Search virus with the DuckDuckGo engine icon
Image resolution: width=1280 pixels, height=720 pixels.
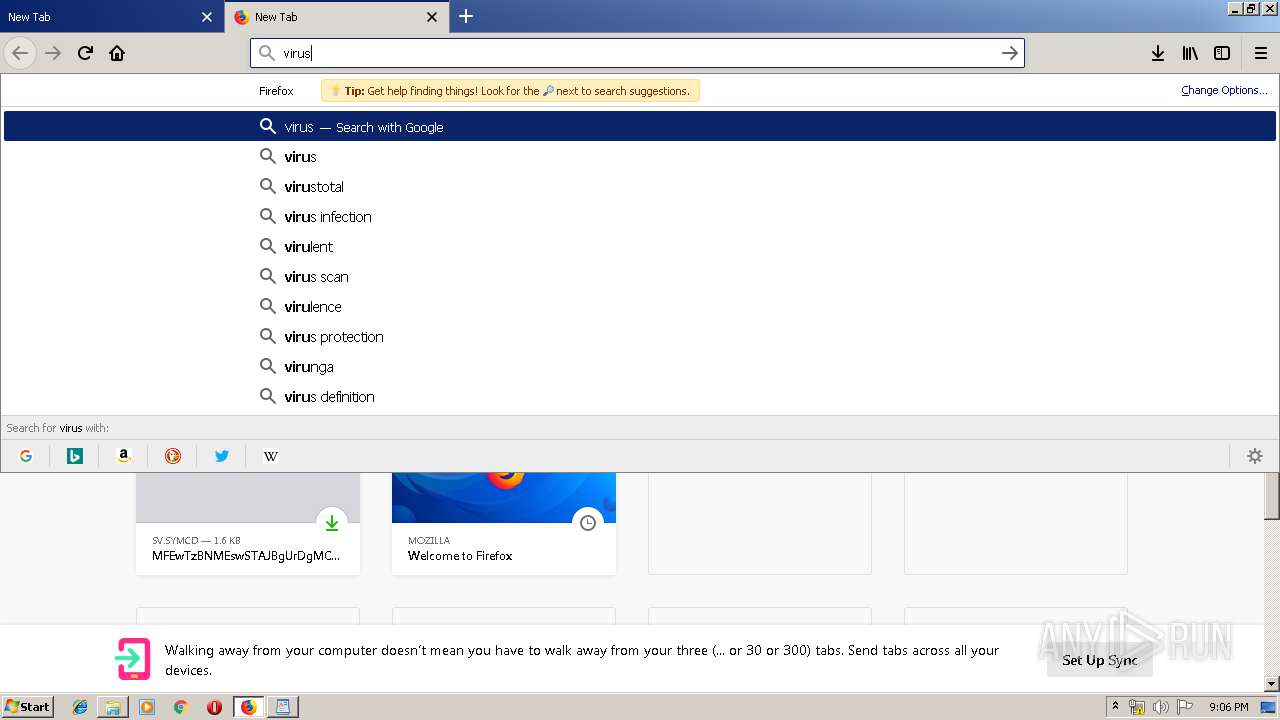tap(173, 456)
